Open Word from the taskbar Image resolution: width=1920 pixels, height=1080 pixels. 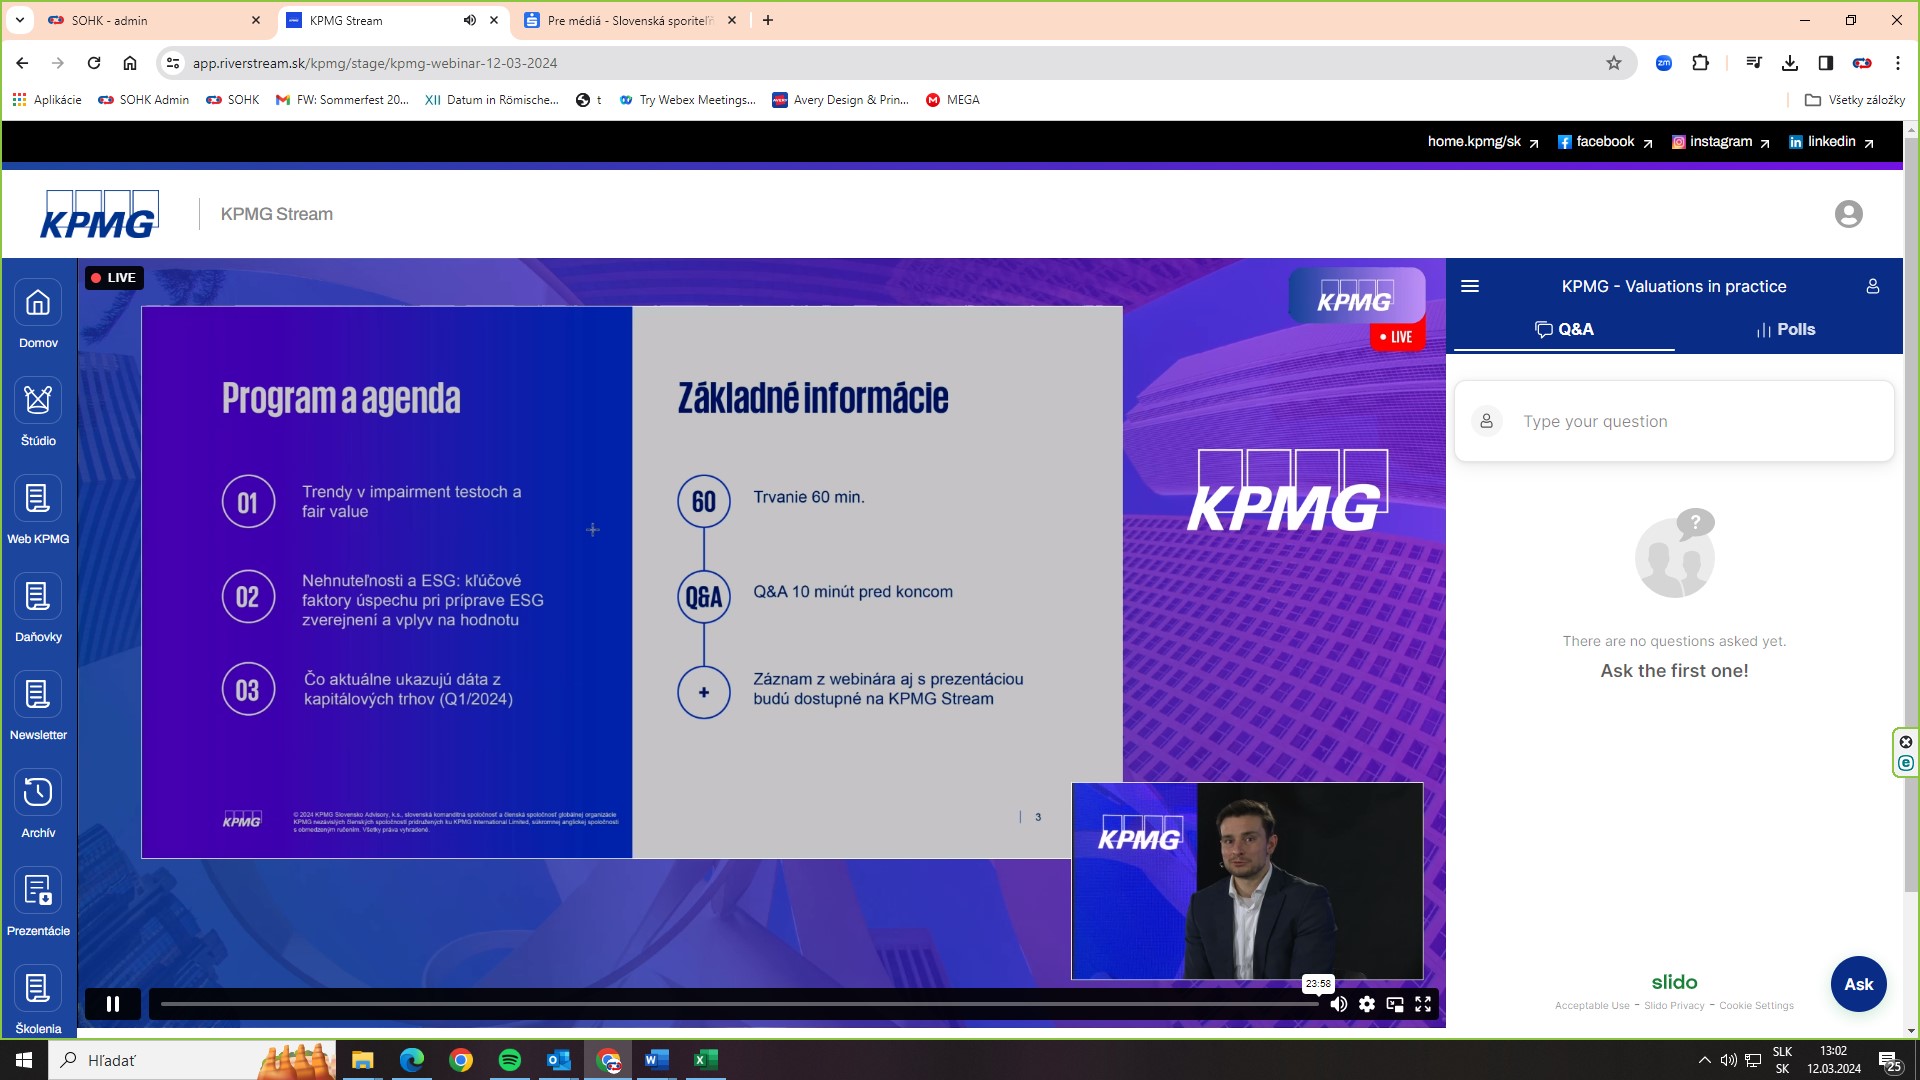[x=657, y=1060]
